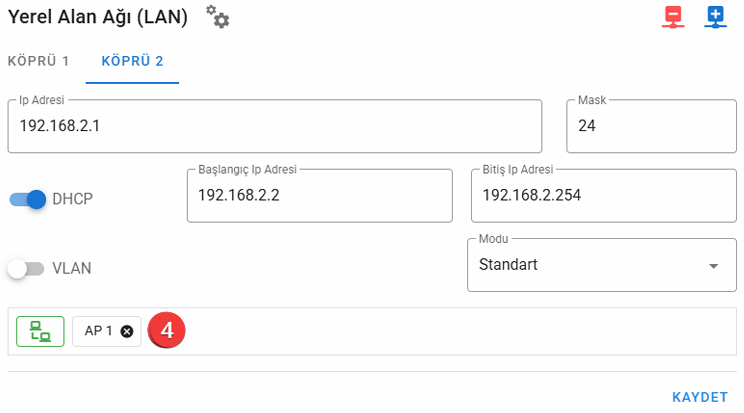Screen dimensions: 744x413
Task: Click the Ip Adresi input field
Action: tap(274, 126)
